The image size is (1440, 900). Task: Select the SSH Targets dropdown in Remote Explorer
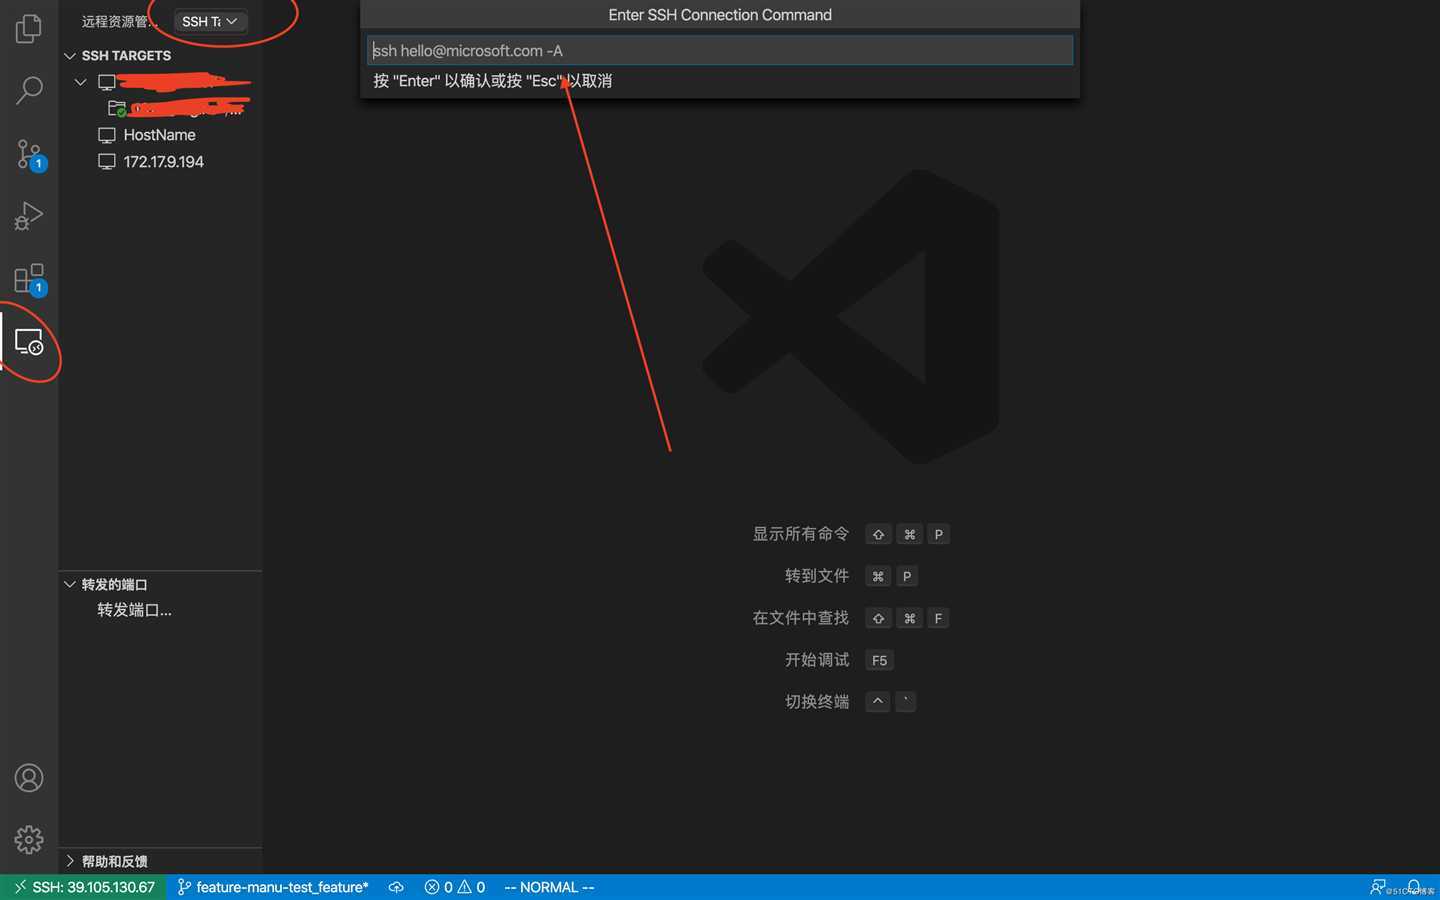click(x=210, y=21)
